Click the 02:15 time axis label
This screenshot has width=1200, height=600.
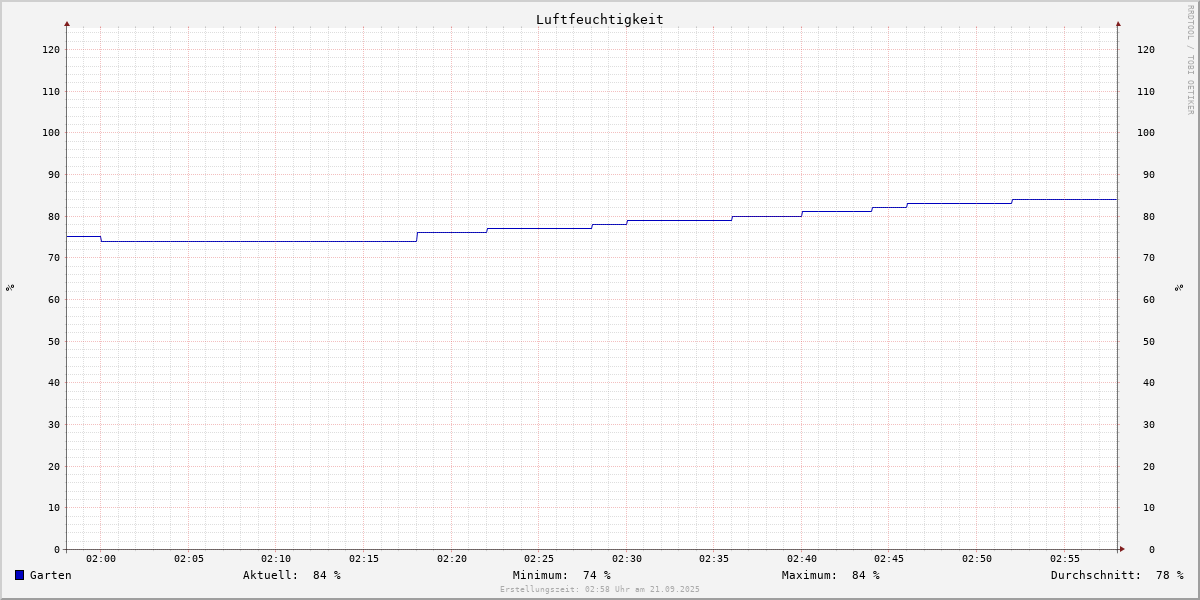(x=364, y=559)
